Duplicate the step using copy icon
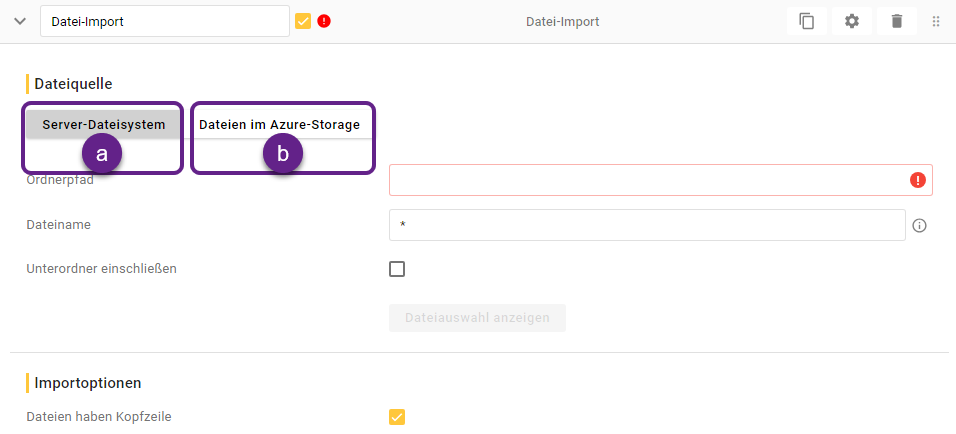Viewport: 956px width, 434px height. click(806, 21)
